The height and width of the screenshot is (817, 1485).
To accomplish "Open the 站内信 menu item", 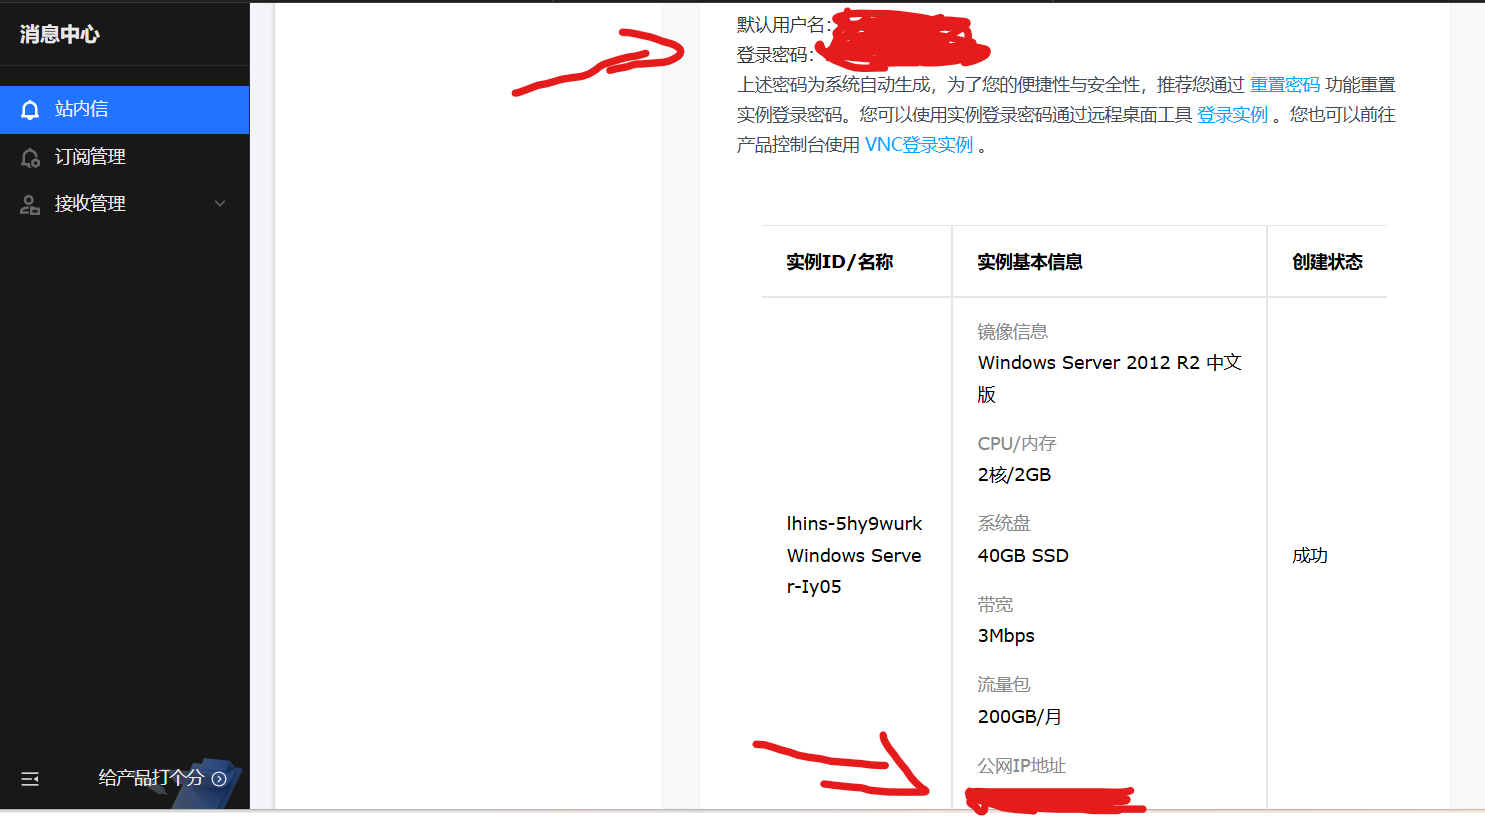I will [124, 110].
